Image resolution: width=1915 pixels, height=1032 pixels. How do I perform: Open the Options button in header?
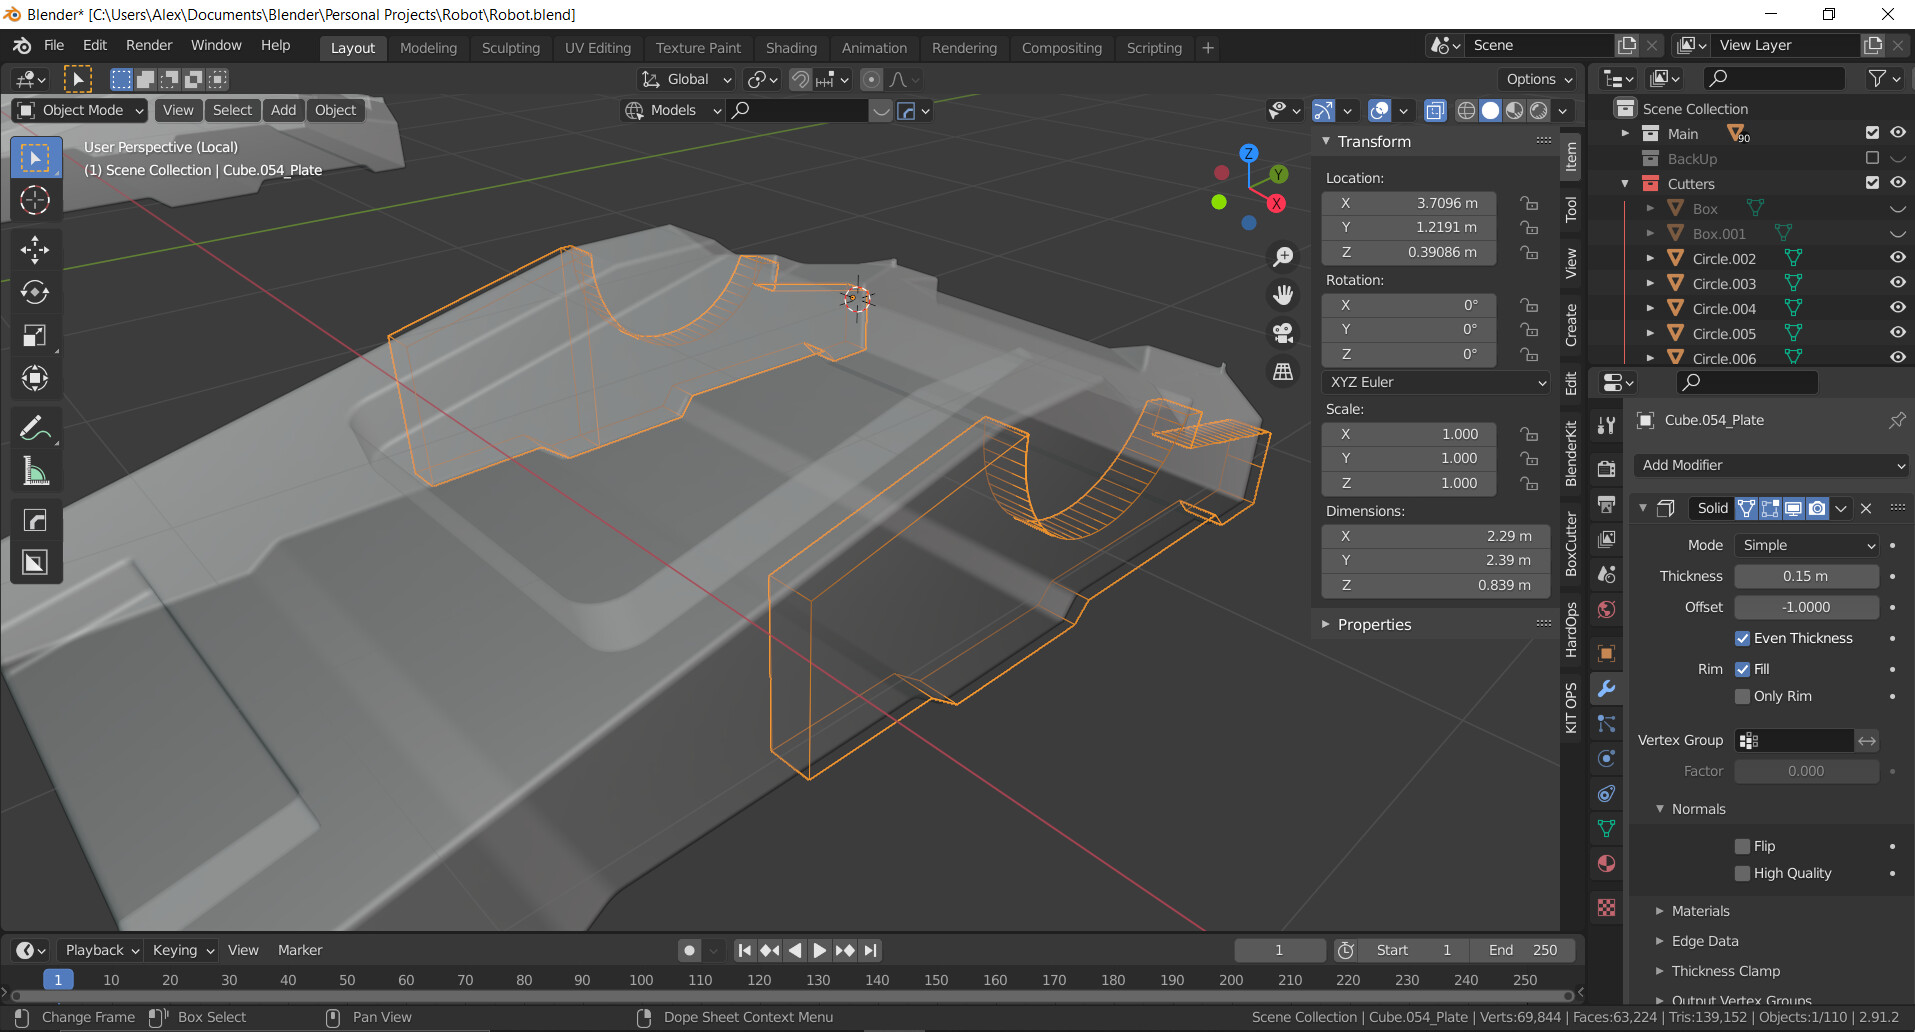click(x=1539, y=79)
